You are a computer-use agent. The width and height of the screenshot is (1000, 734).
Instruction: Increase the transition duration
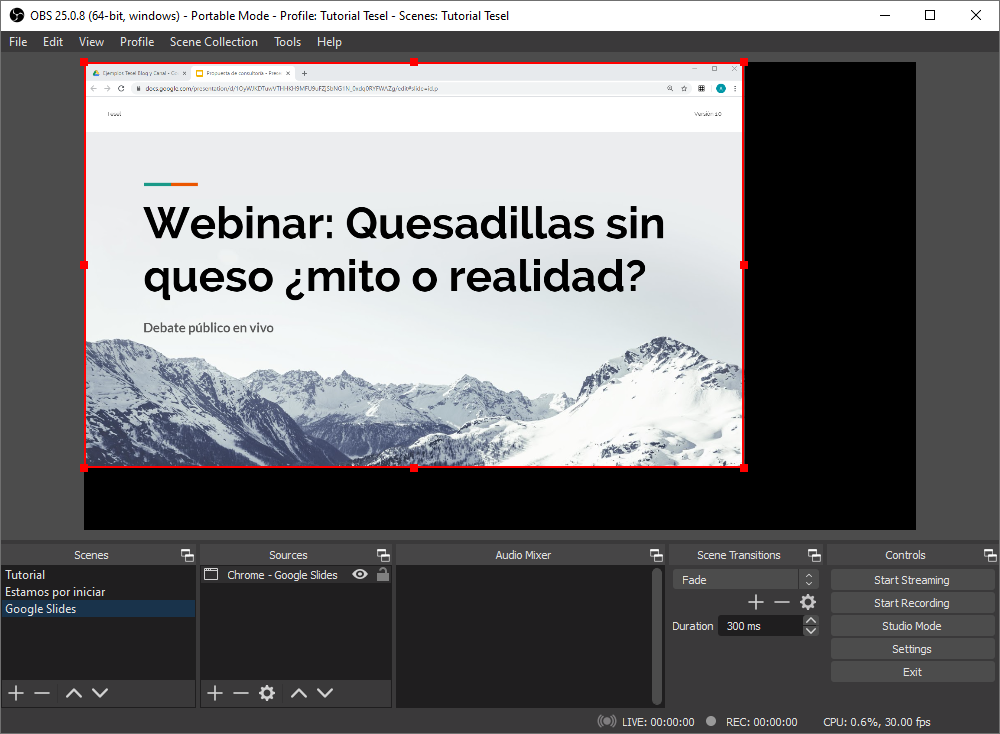[x=811, y=620]
